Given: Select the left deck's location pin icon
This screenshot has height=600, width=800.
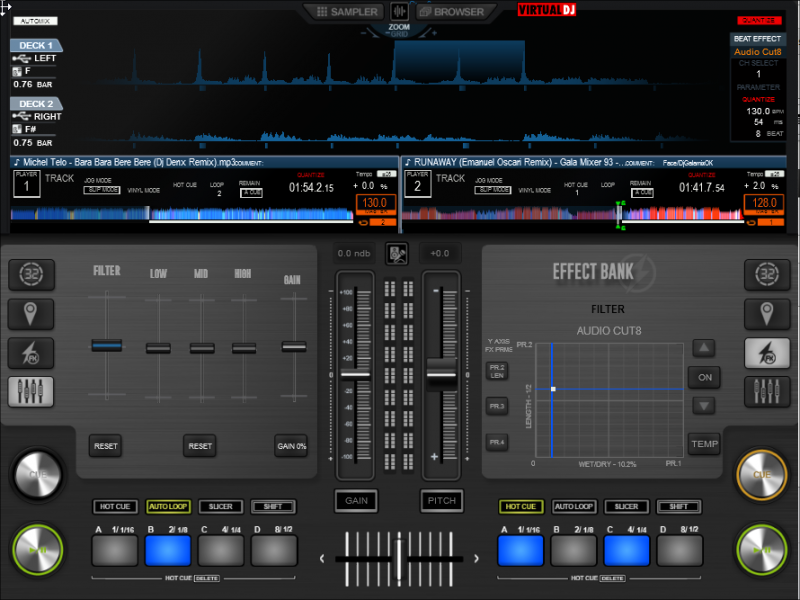Looking at the screenshot, I should click(31, 314).
